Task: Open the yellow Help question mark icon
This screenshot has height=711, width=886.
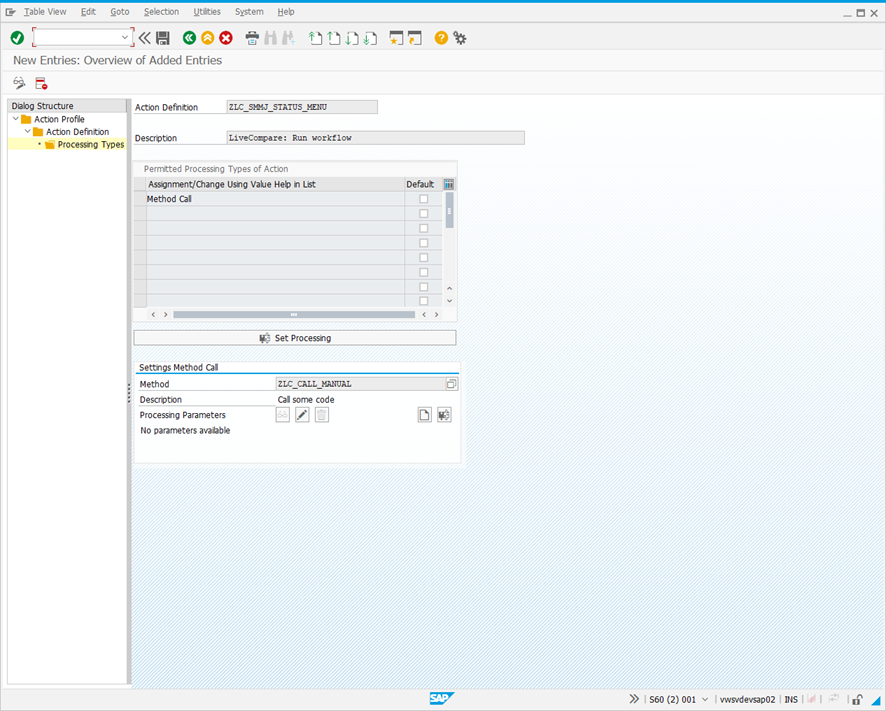Action: pyautogui.click(x=441, y=38)
